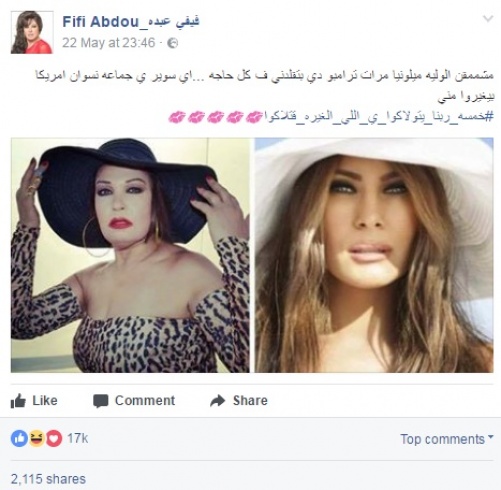This screenshot has width=501, height=490.
Task: Click the Share button label
Action: (x=250, y=400)
